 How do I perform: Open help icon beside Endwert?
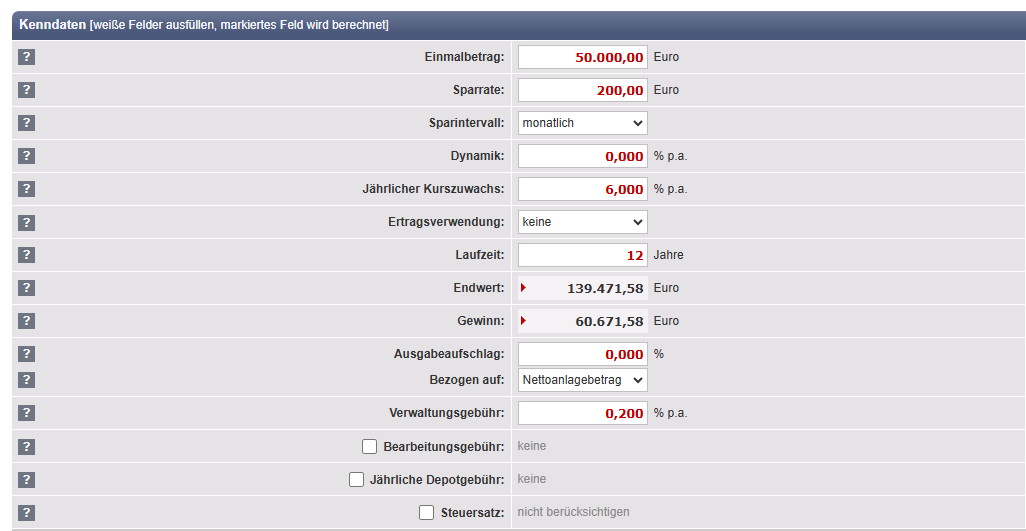point(26,288)
